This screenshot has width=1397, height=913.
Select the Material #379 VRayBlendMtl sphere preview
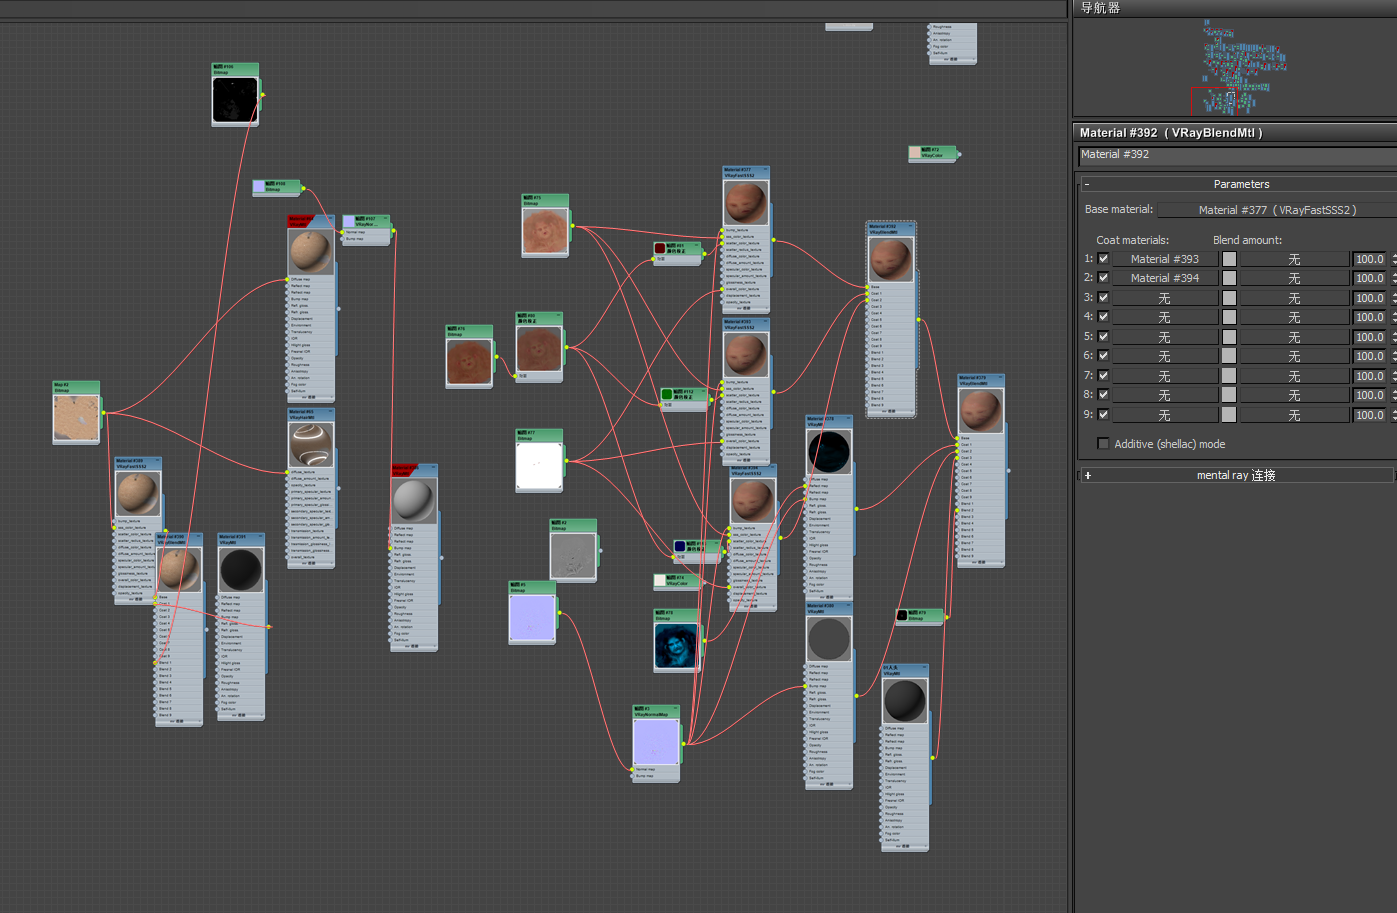tap(981, 410)
